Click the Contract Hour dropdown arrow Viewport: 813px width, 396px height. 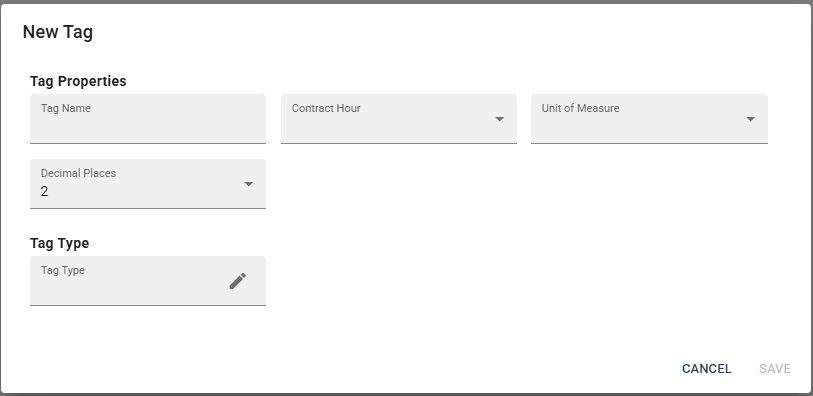pyautogui.click(x=499, y=119)
